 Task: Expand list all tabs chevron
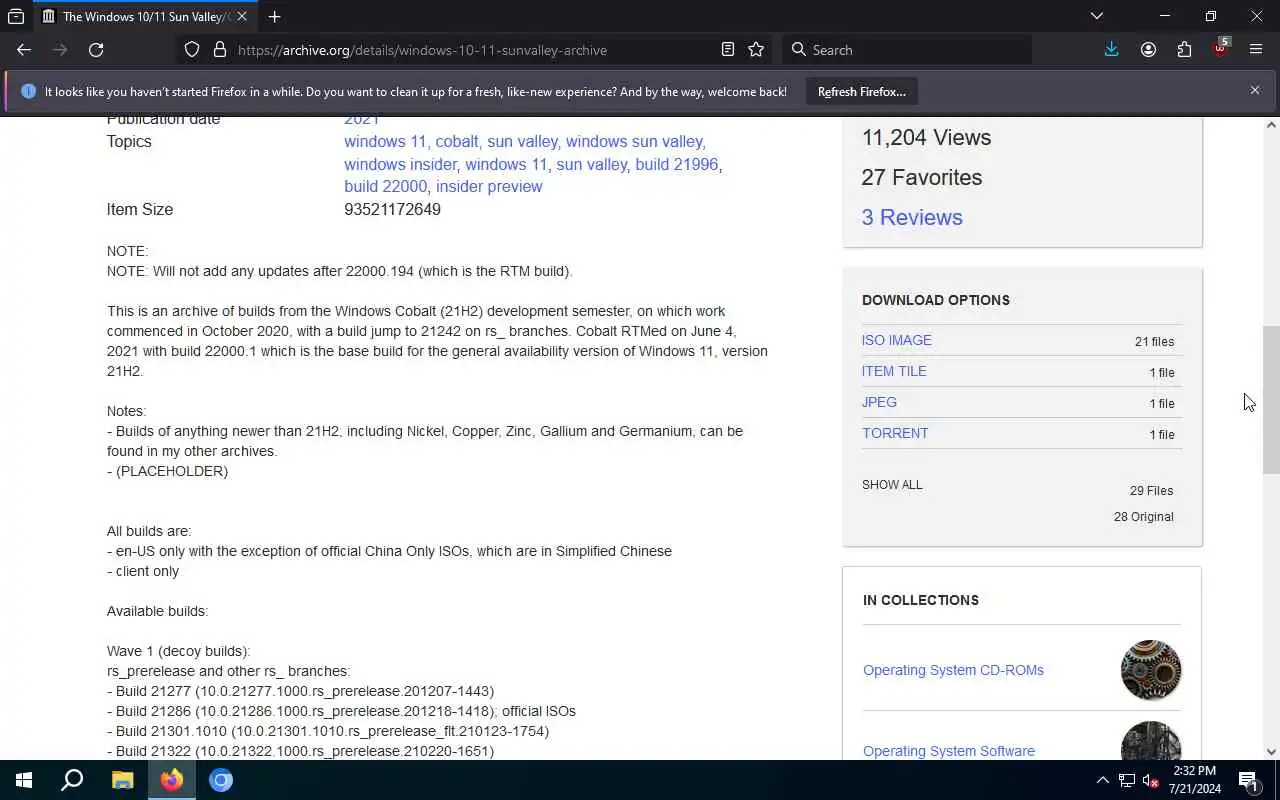tap(1097, 16)
